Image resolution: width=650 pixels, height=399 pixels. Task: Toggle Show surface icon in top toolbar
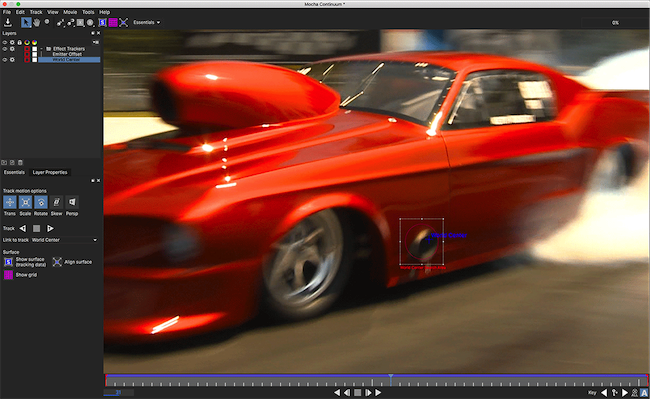102,22
